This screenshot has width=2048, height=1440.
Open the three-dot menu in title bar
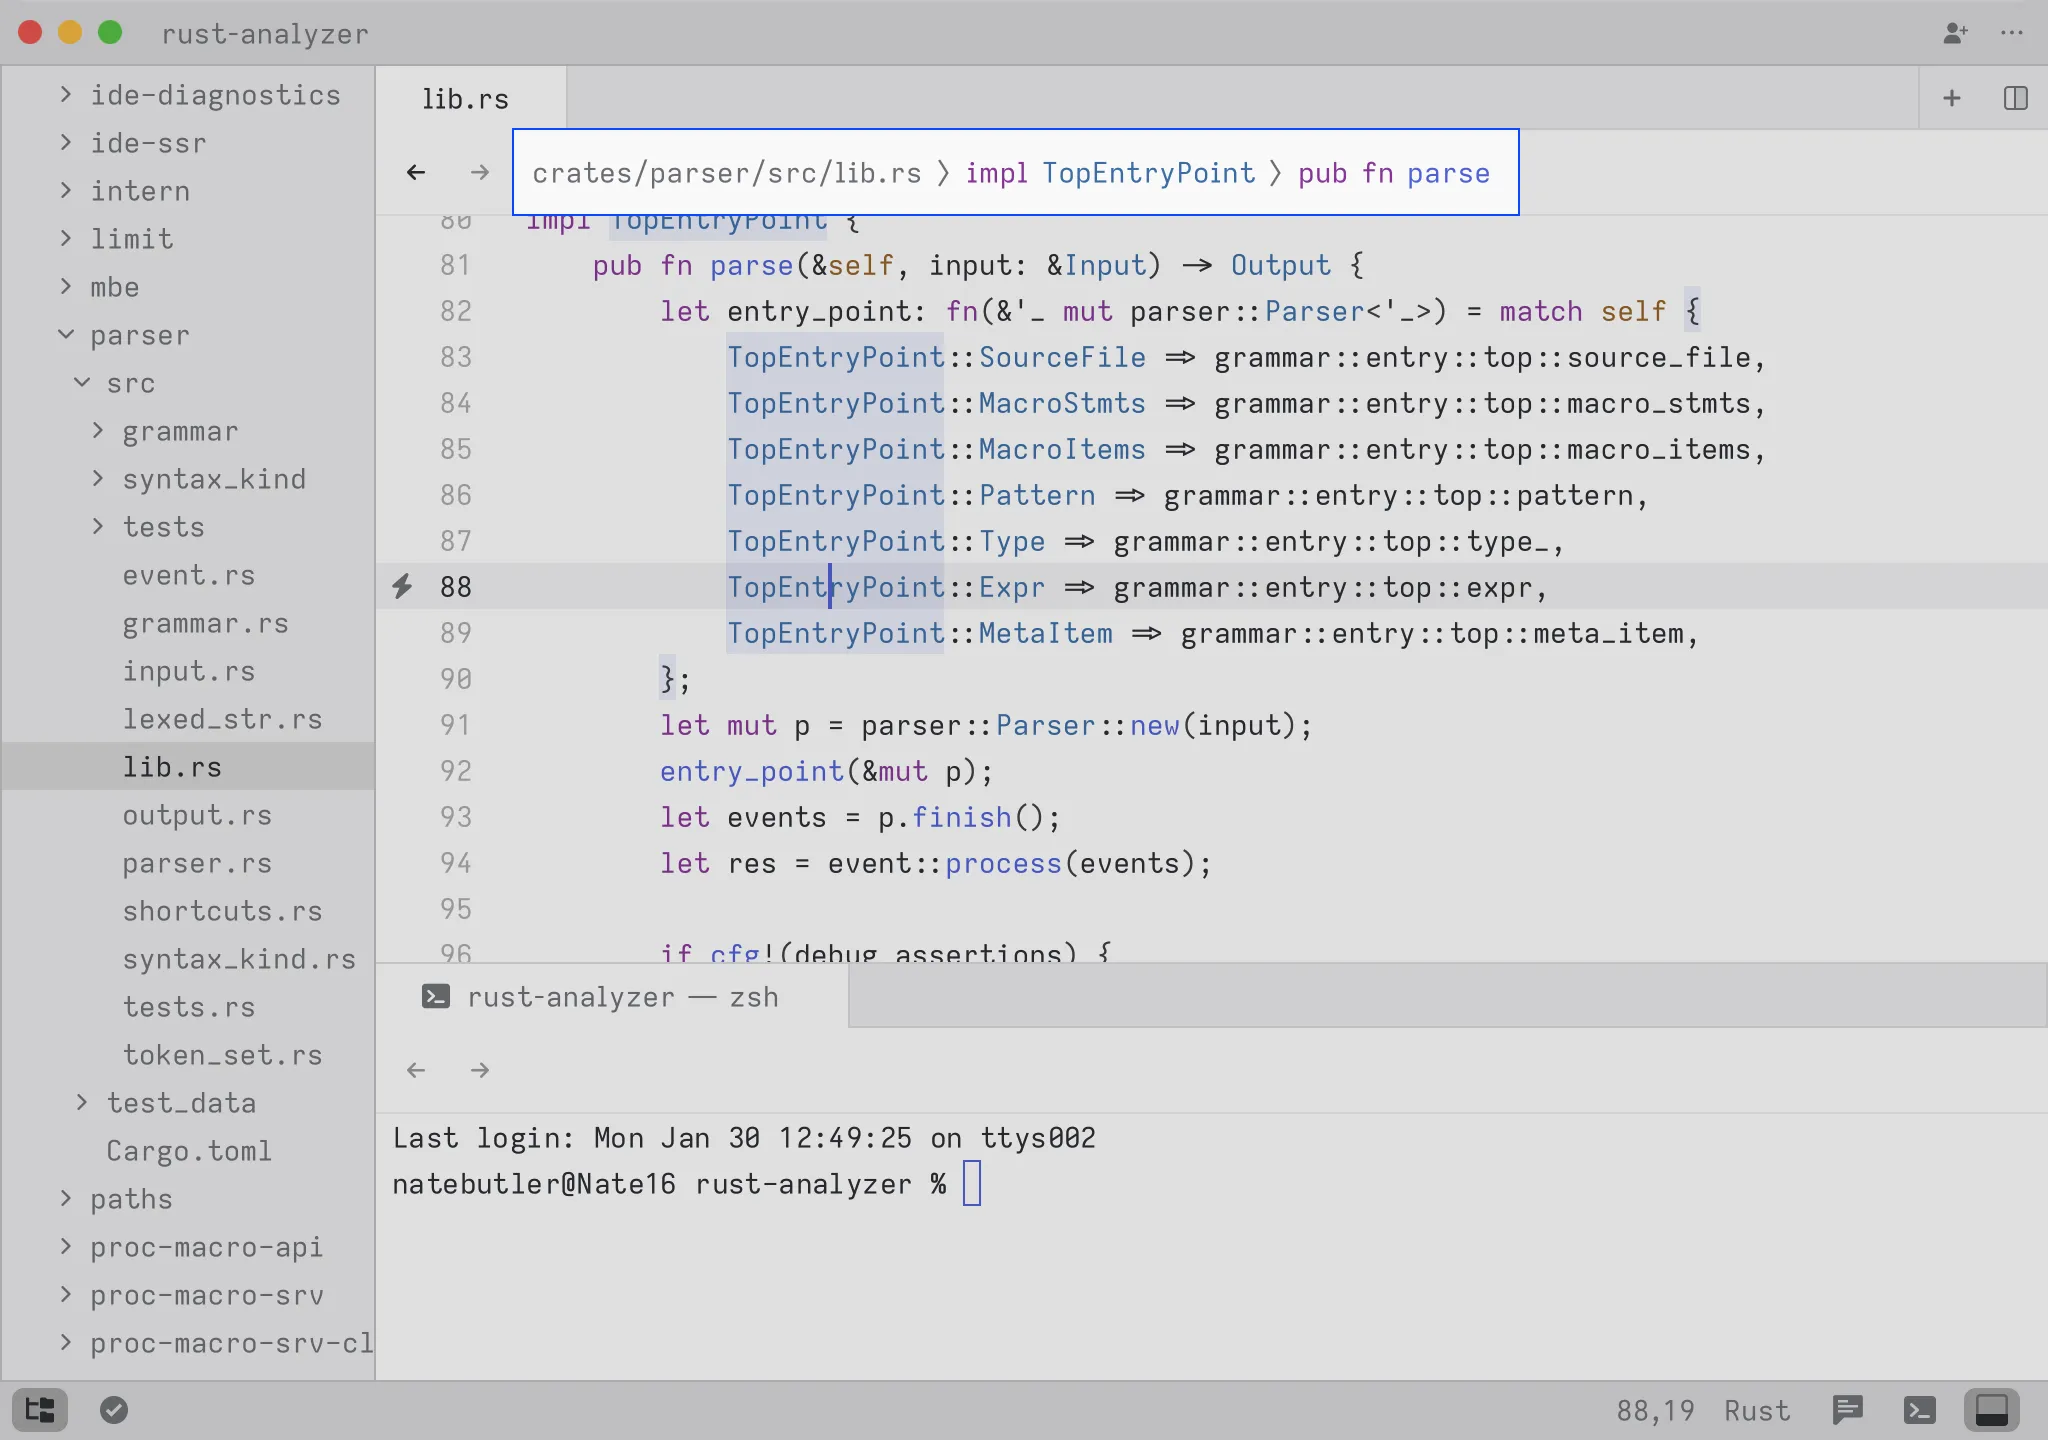pyautogui.click(x=2012, y=33)
